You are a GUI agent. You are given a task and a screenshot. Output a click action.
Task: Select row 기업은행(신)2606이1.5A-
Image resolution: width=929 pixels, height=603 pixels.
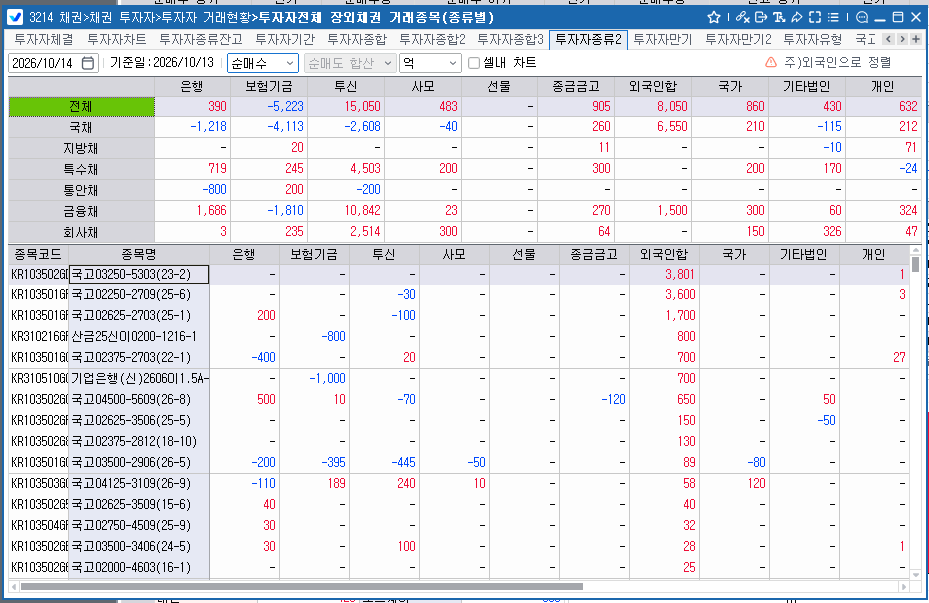[459, 379]
